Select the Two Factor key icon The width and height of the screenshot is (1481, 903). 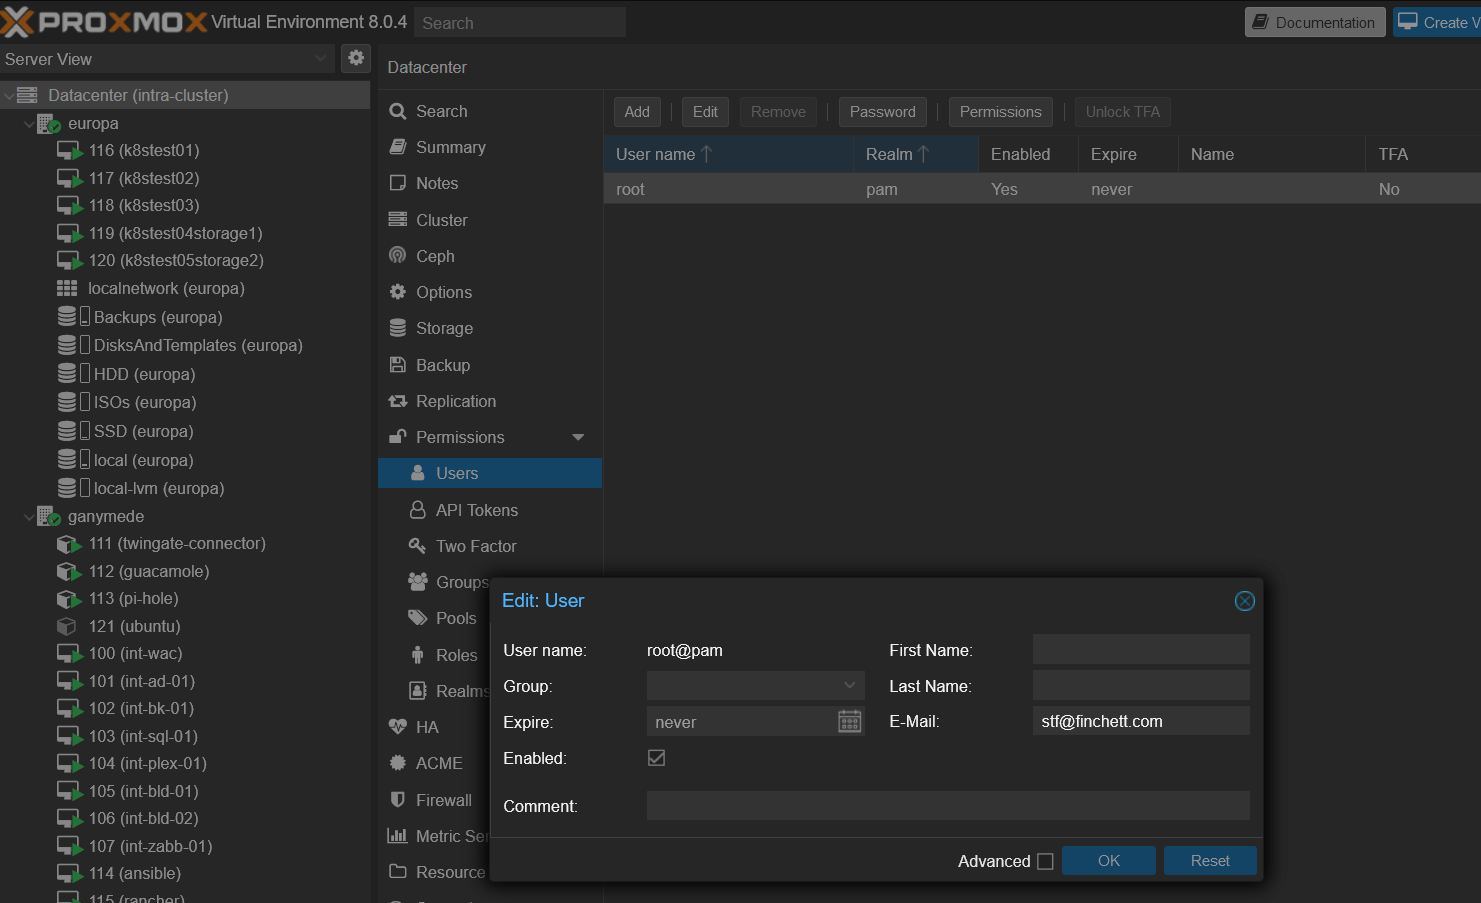pos(416,546)
